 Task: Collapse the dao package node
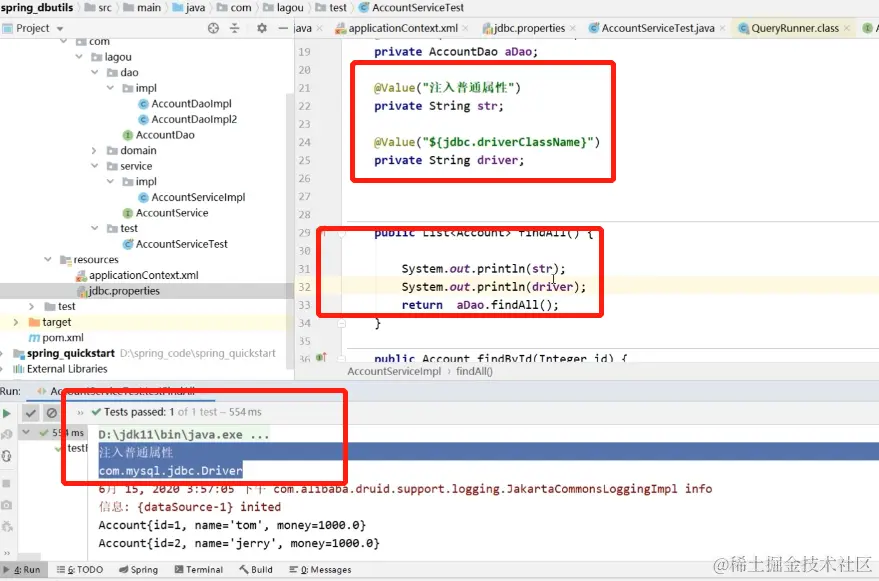tap(95, 73)
